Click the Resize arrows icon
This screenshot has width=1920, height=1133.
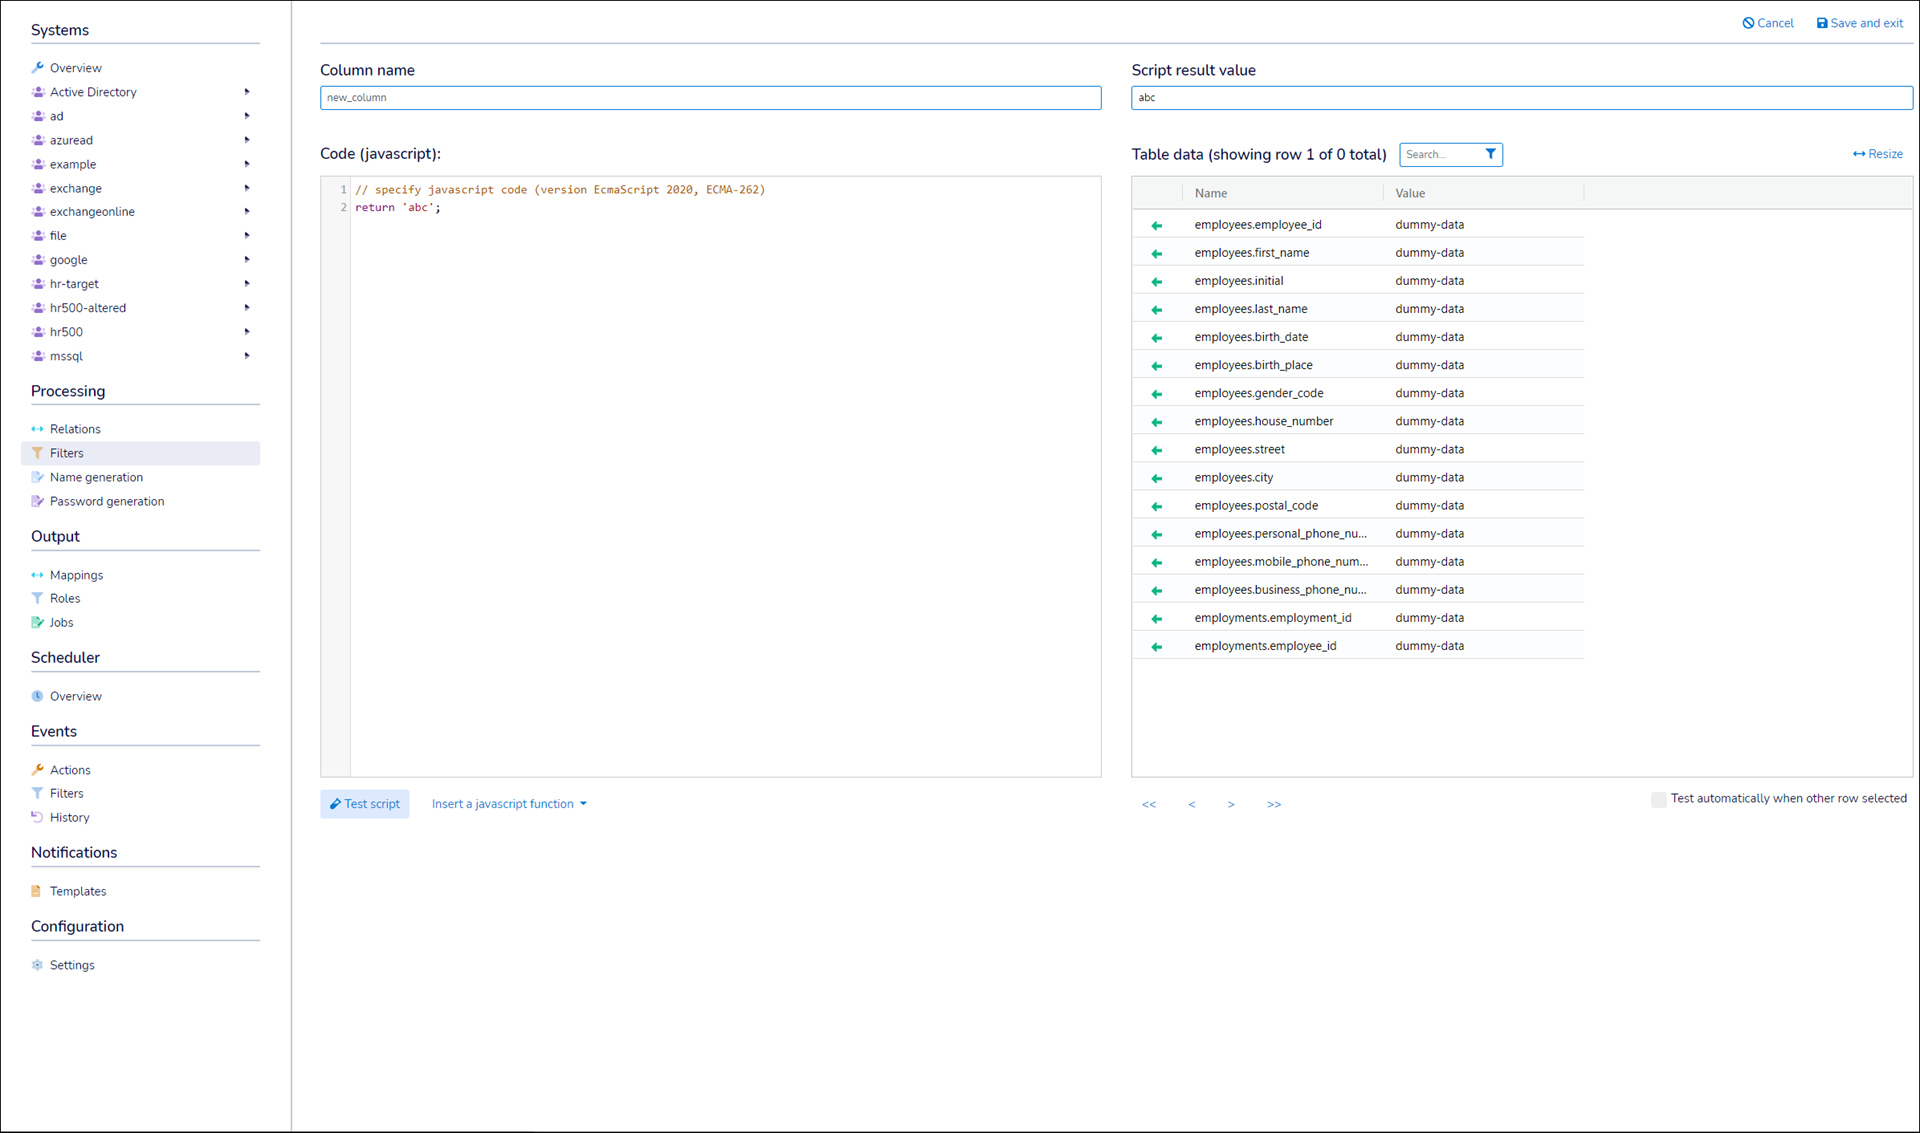click(x=1858, y=154)
